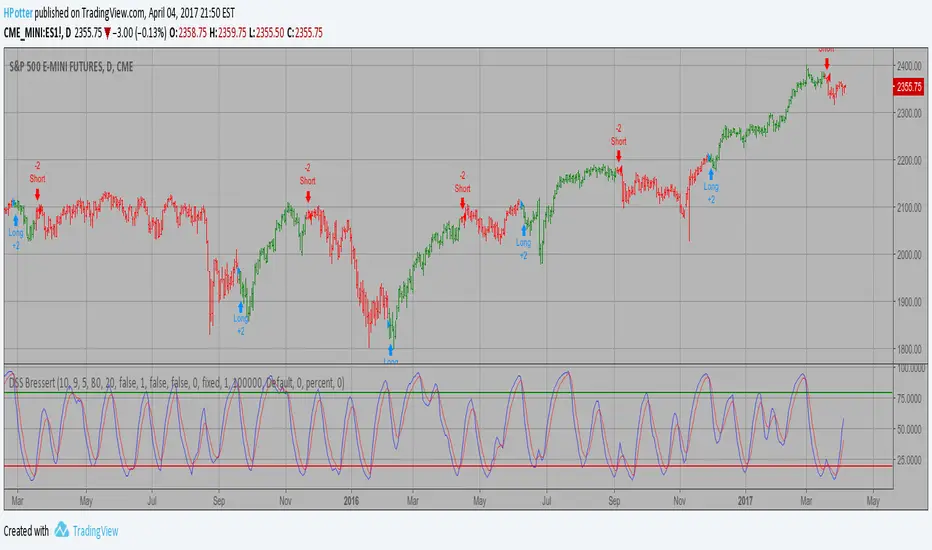Click the red Short arrow near December 2015

[308, 197]
